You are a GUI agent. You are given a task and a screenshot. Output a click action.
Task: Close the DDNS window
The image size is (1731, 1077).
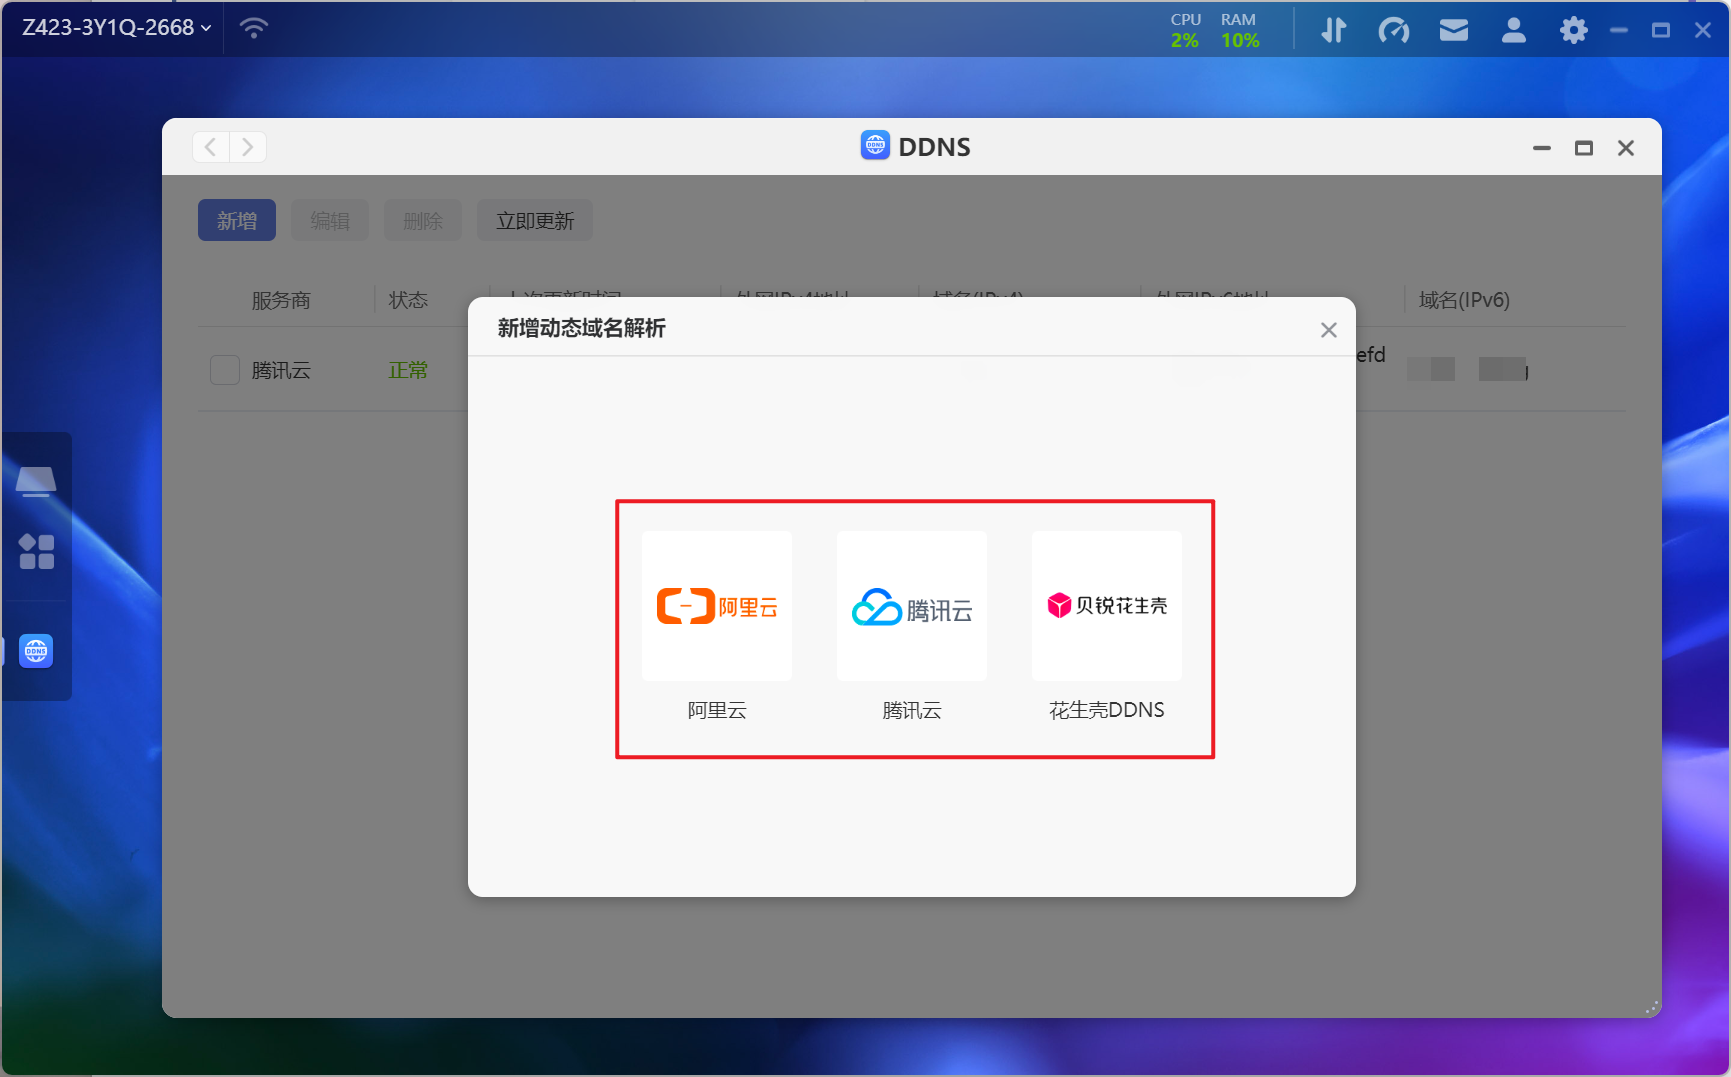pyautogui.click(x=1626, y=148)
